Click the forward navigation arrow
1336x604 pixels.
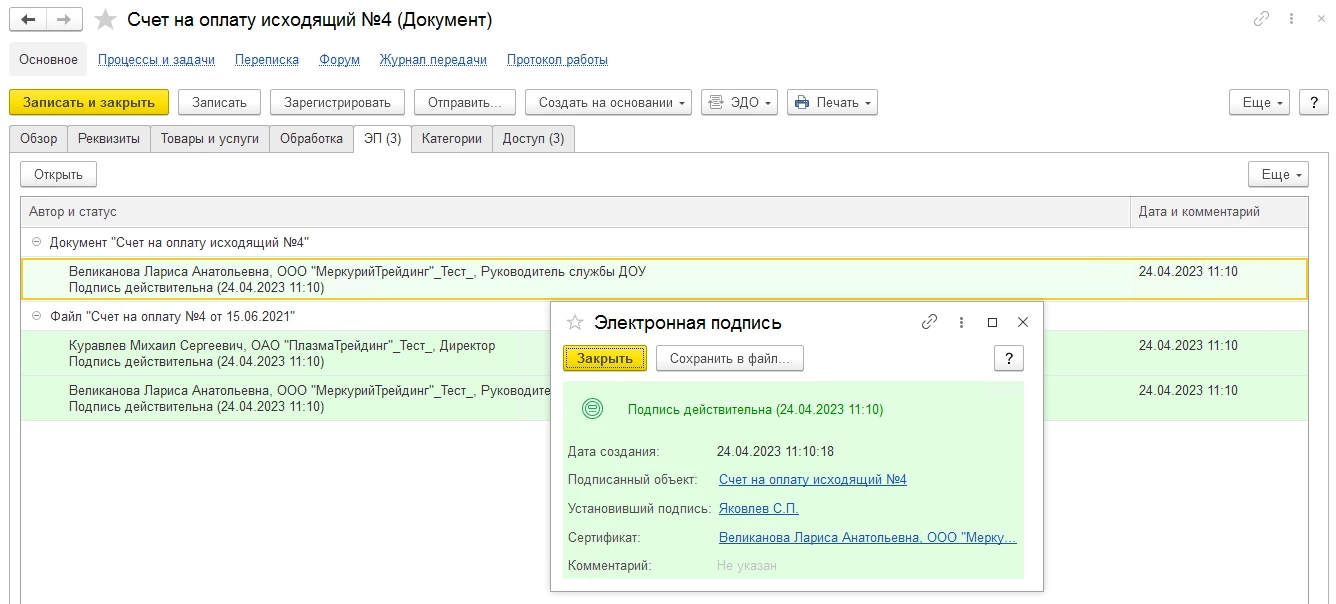(x=64, y=20)
